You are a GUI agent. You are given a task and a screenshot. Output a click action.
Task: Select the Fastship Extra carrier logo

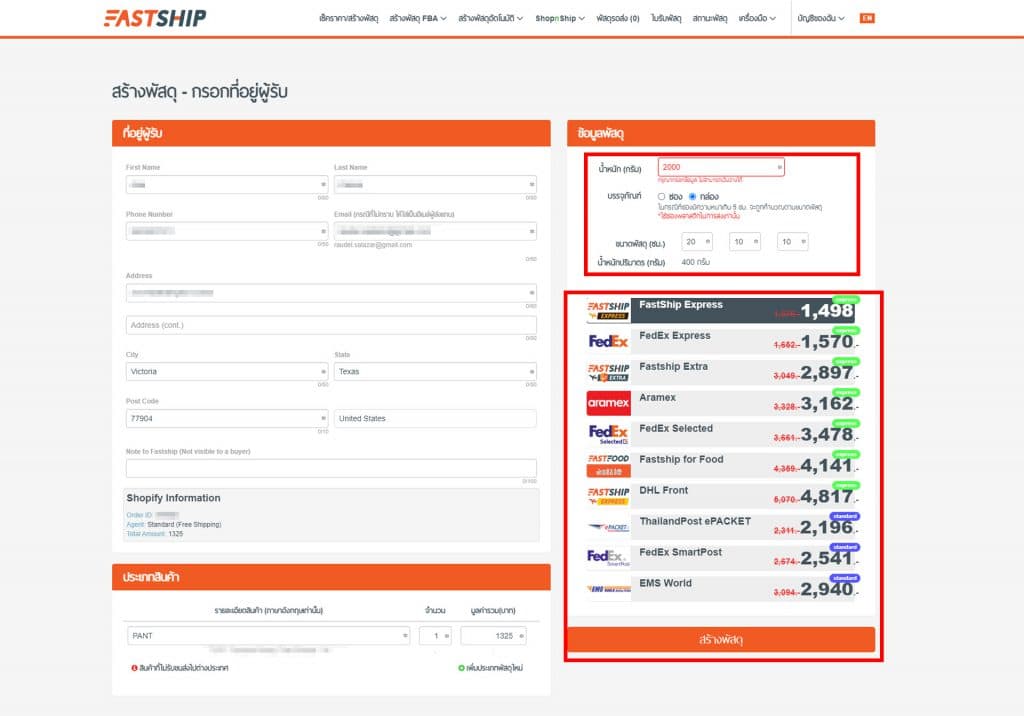[x=608, y=373]
